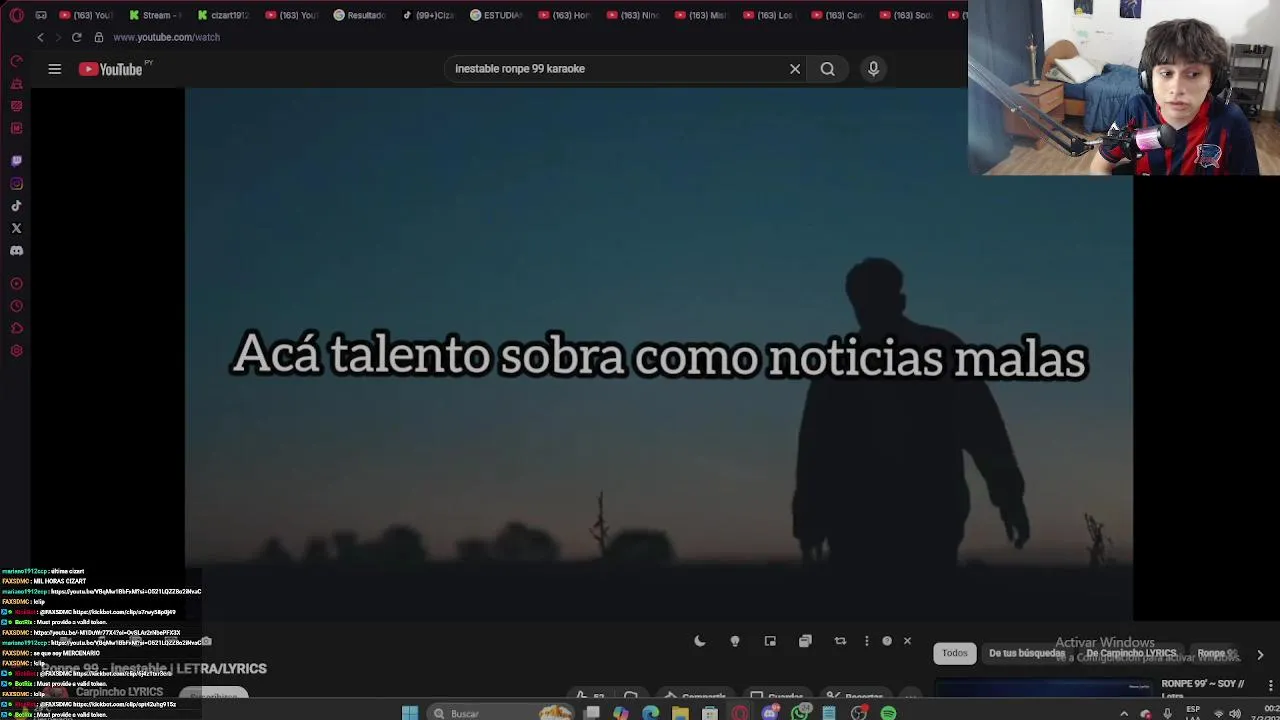Click the Inestable lyrics video player
Viewport: 1280px width, 720px height.
[658, 354]
